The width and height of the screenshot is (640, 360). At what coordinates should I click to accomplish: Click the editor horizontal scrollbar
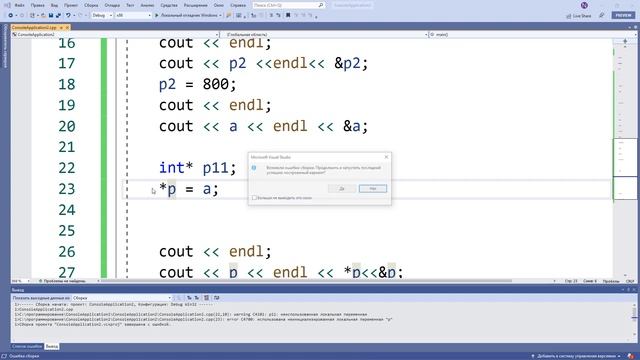[306, 281]
